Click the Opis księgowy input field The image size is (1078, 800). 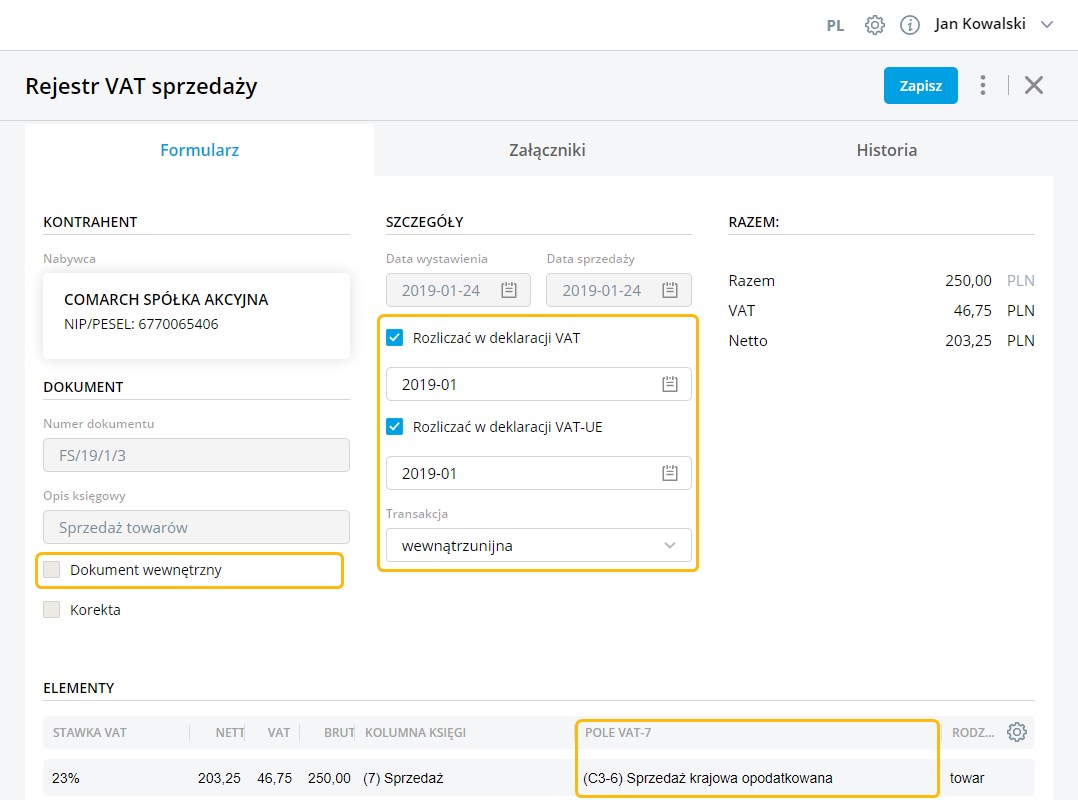(196, 527)
